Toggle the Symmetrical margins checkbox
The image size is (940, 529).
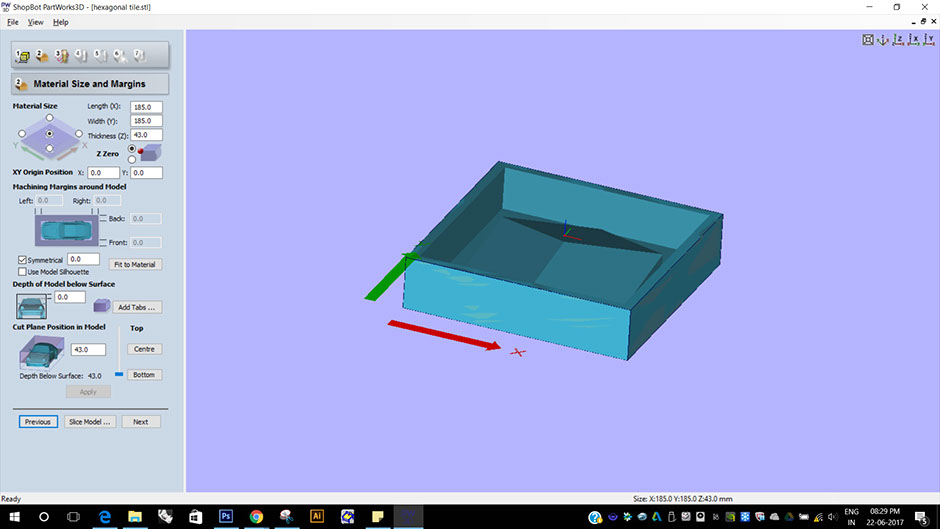pos(22,260)
